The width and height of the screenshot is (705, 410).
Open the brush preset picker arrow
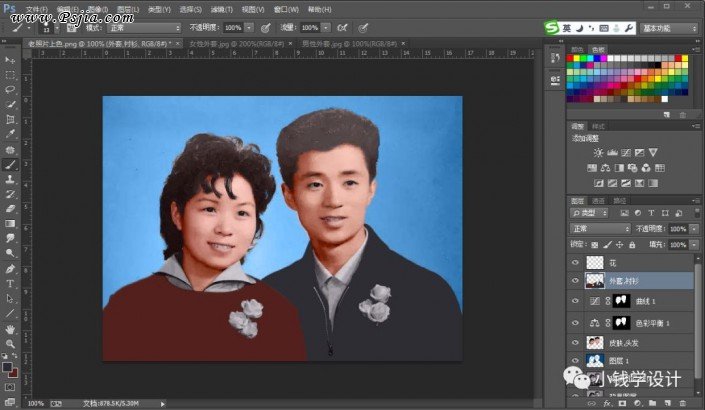[x=57, y=28]
